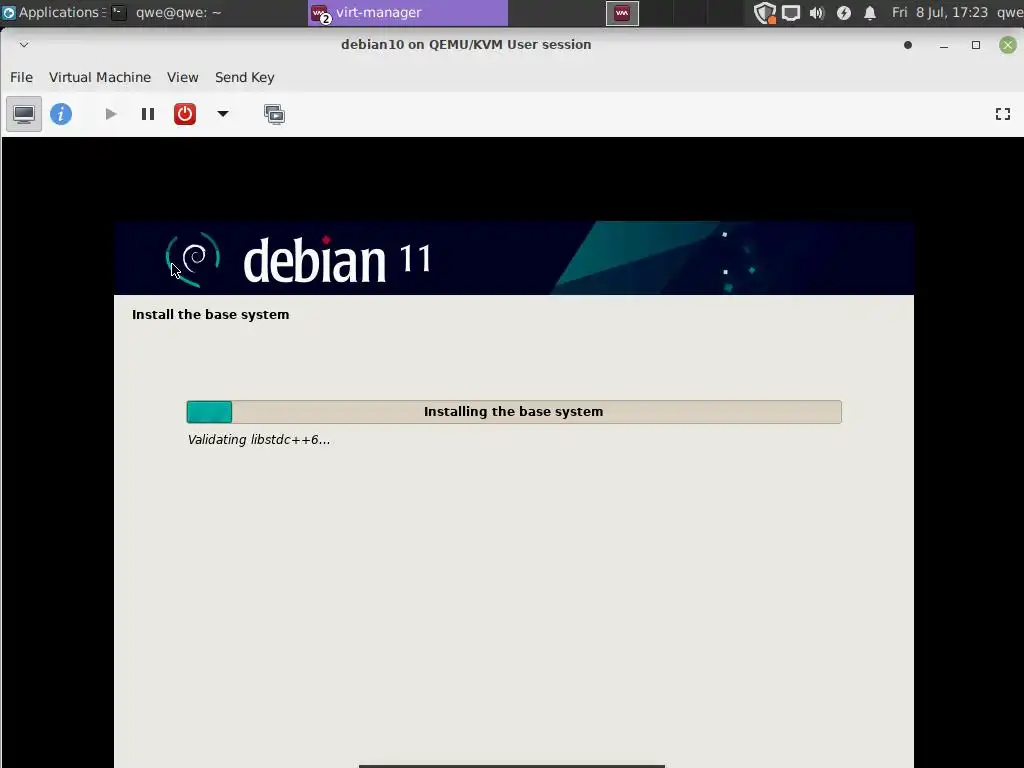Open the File menu
The image size is (1024, 768).
(x=22, y=77)
